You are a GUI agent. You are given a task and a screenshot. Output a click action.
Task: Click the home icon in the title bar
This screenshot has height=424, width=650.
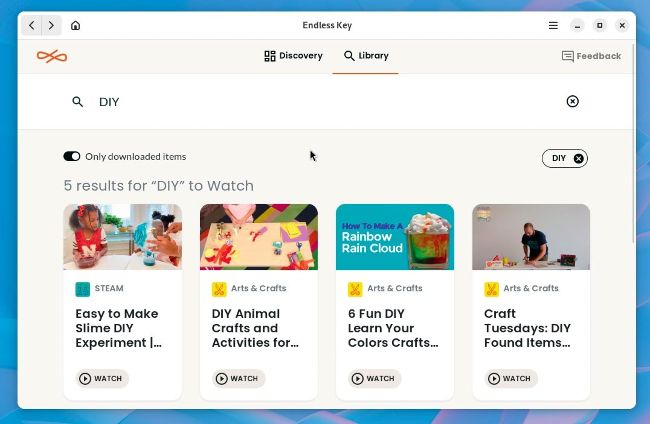tap(75, 25)
